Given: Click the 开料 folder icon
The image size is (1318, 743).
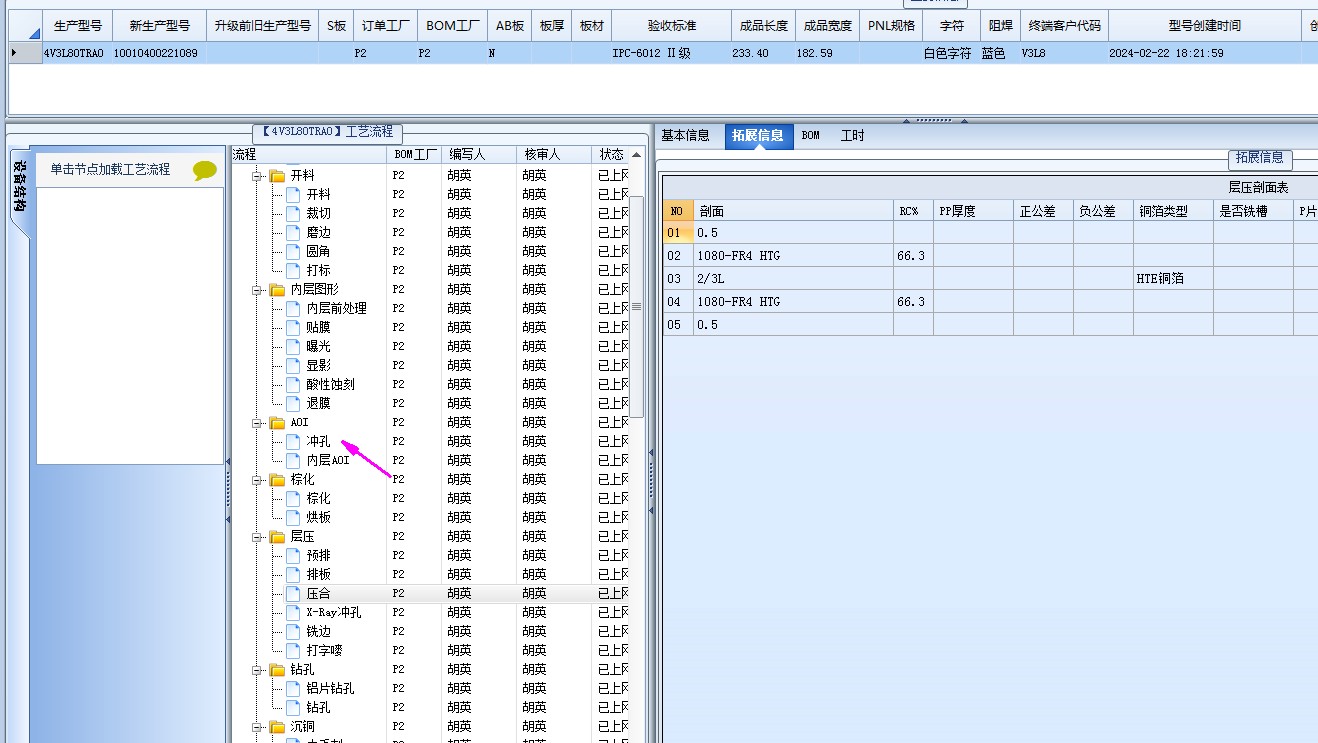Looking at the screenshot, I should [277, 175].
